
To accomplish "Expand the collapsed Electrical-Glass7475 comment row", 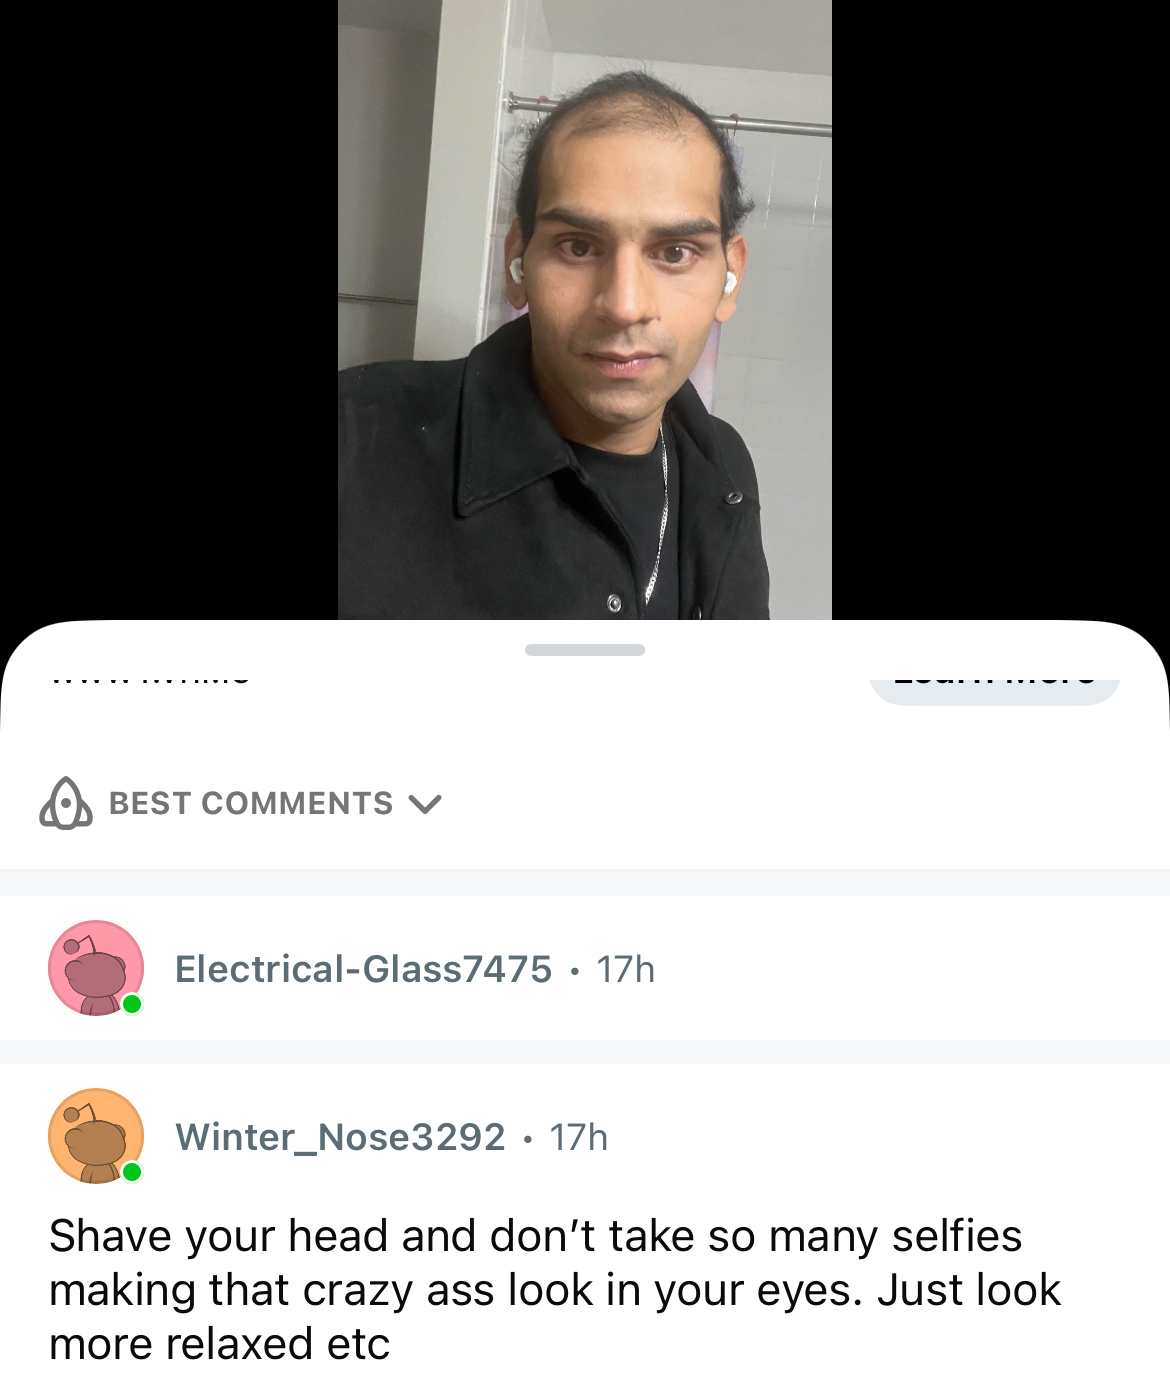I will 585,968.
